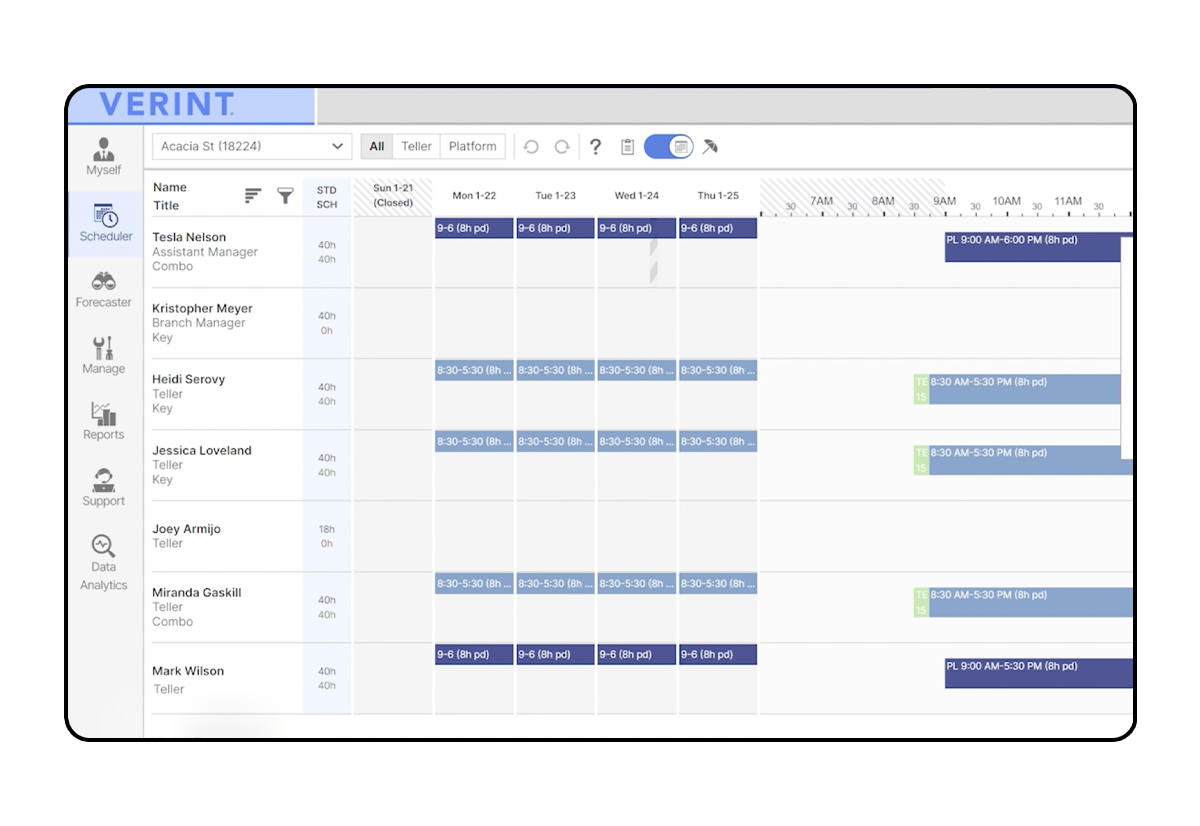Select the Forecaster sidebar icon
This screenshot has width=1200, height=826.
[103, 290]
